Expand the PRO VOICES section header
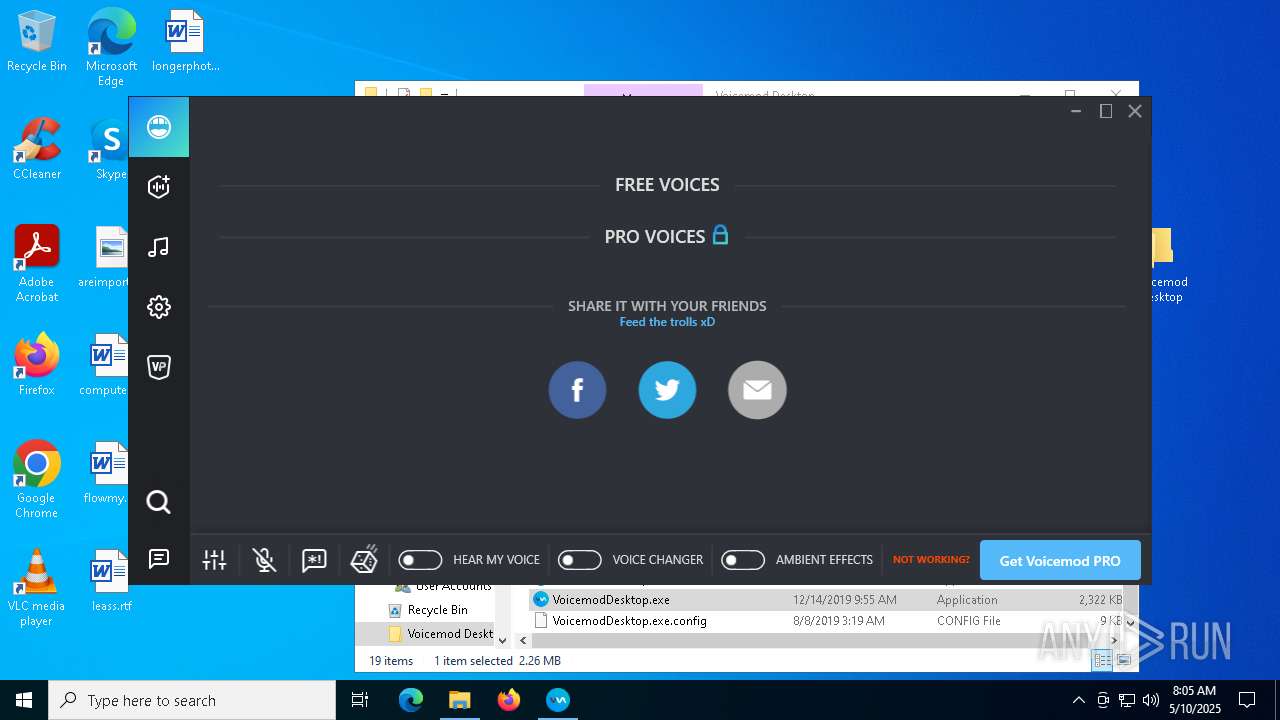Screen dimensions: 1280x720 coord(655,237)
